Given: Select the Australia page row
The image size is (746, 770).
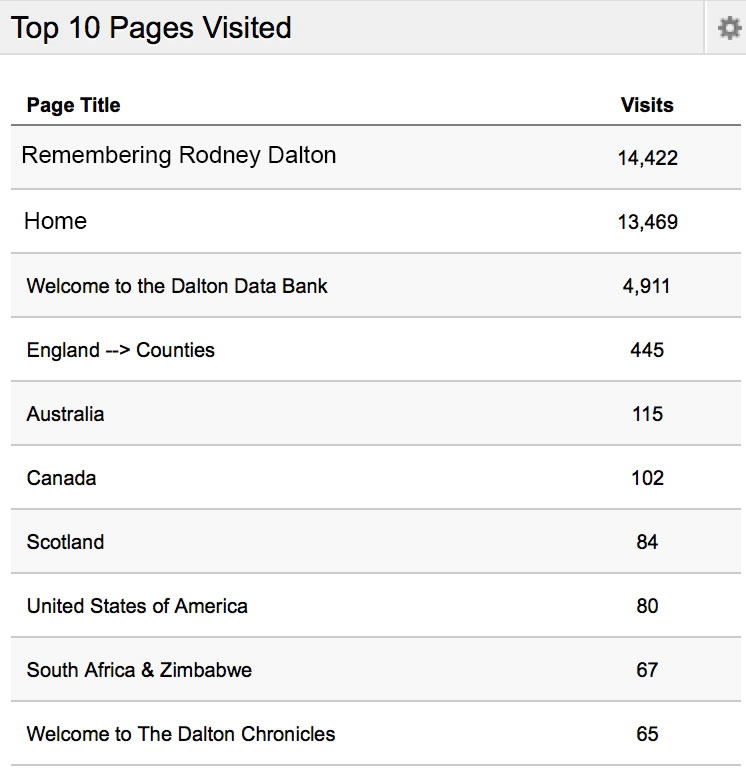Looking at the screenshot, I should point(65,414).
